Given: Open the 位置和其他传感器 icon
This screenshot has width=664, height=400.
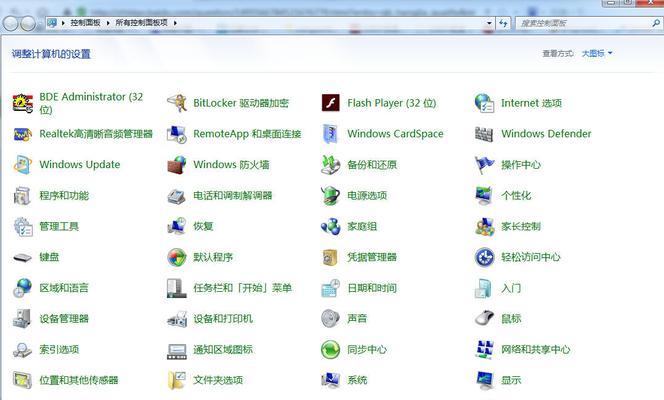Looking at the screenshot, I should click(22, 380).
